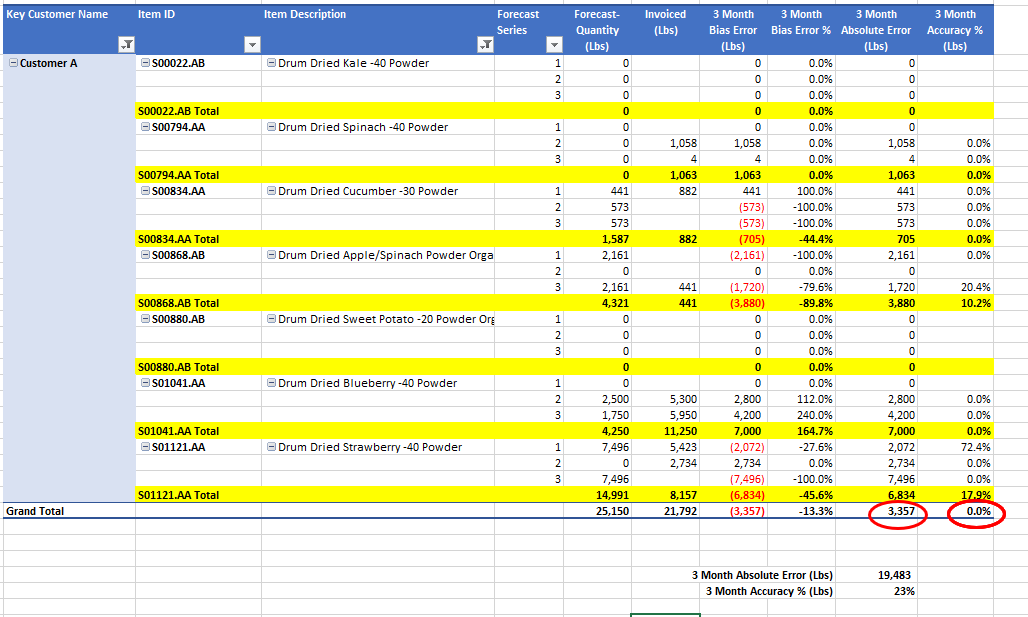The width and height of the screenshot is (1028, 617).
Task: Collapse Drum Dried Blueberry -40 Powder description
Action: pyautogui.click(x=271, y=383)
